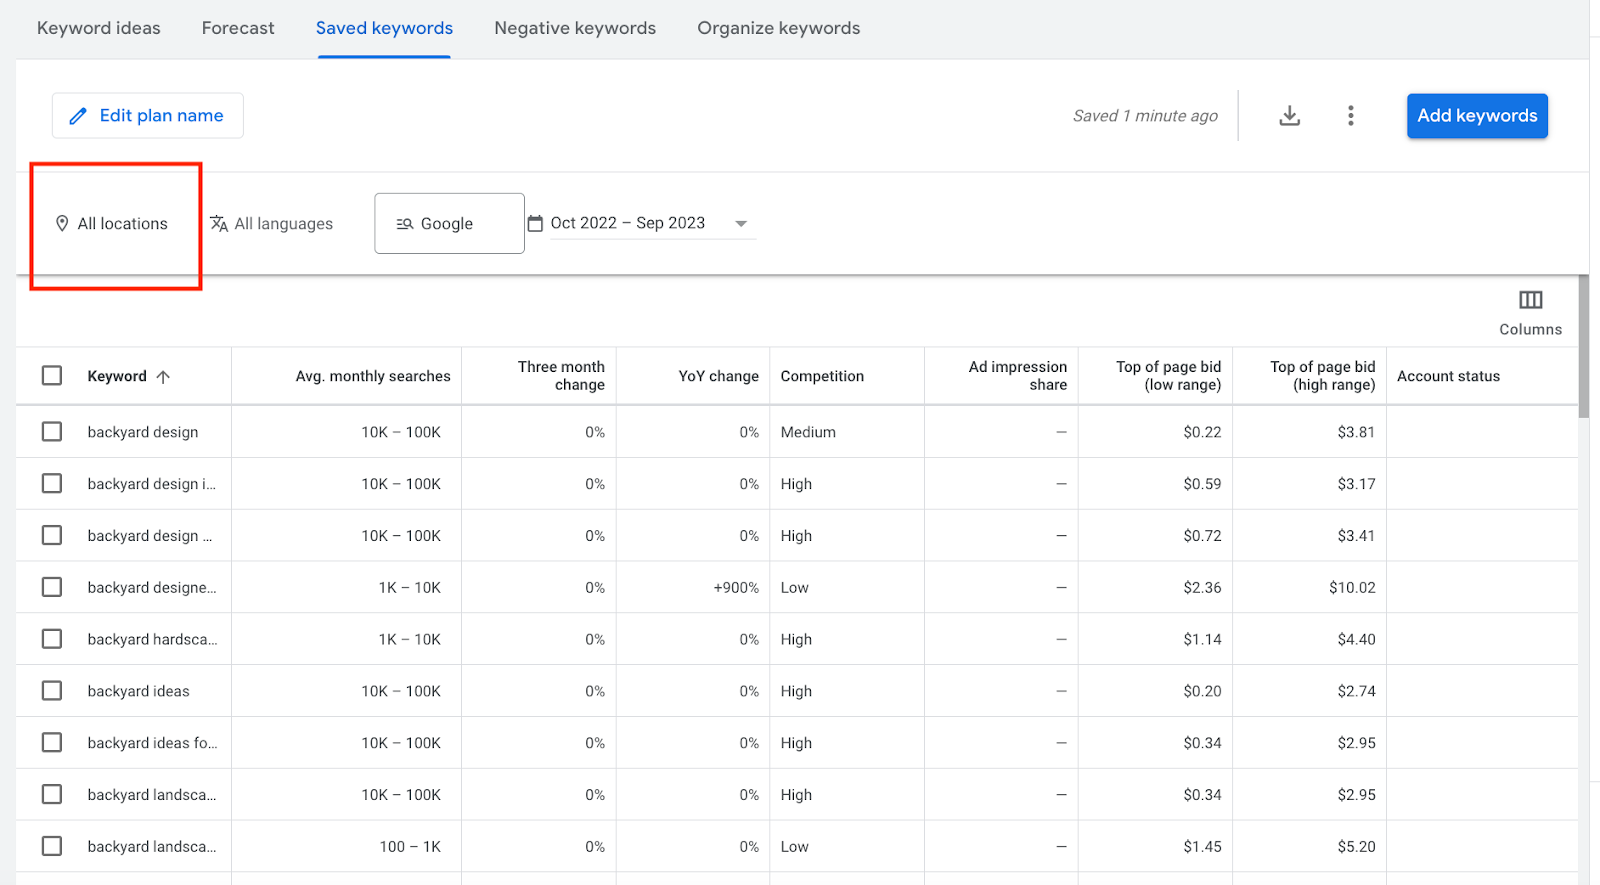This screenshot has width=1600, height=885.
Task: Sort by Top of page bid low range
Action: tap(1169, 376)
